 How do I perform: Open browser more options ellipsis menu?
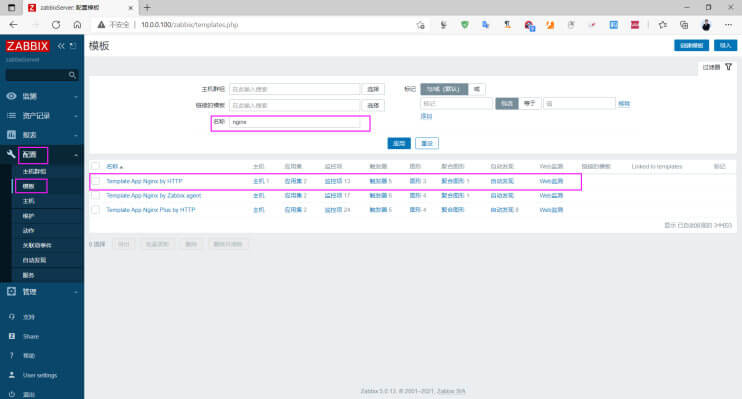(728, 25)
